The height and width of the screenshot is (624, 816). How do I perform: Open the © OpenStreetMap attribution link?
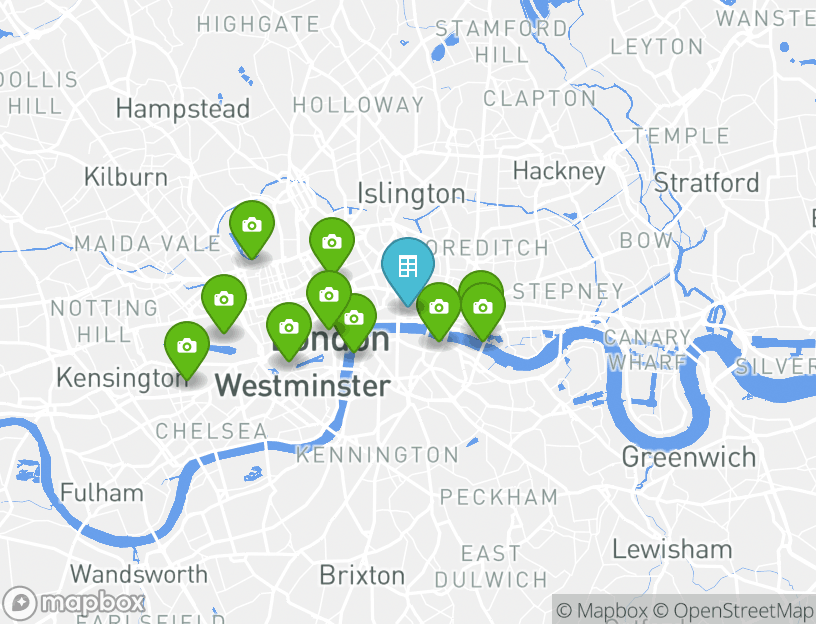(x=734, y=610)
